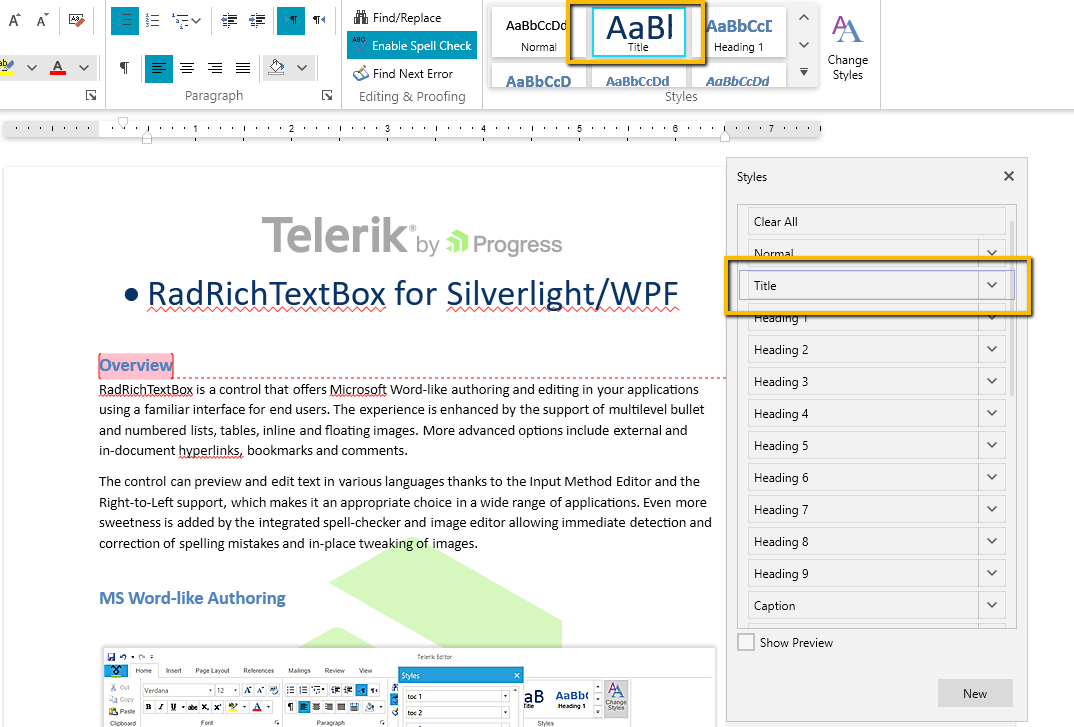Increase font size with grow font icon
This screenshot has width=1074, height=727.
[x=14, y=21]
